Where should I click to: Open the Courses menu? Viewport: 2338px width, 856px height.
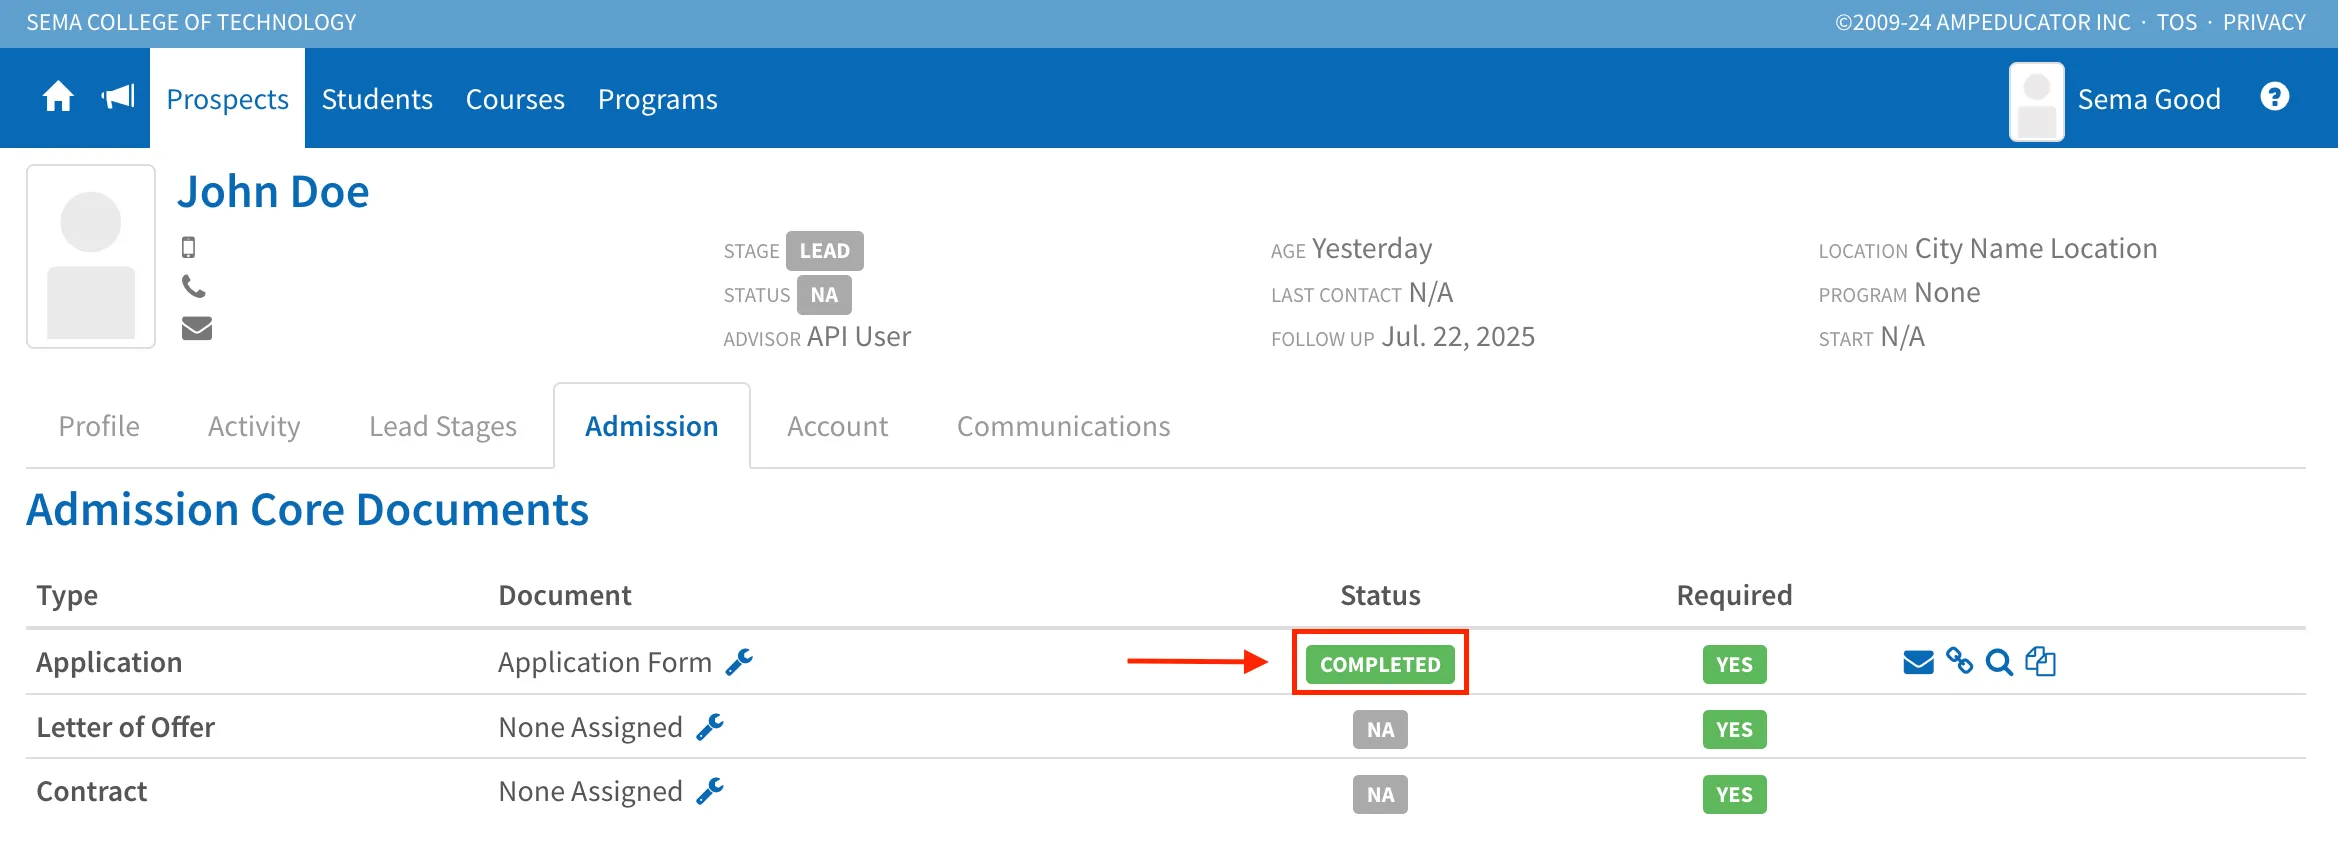(515, 99)
